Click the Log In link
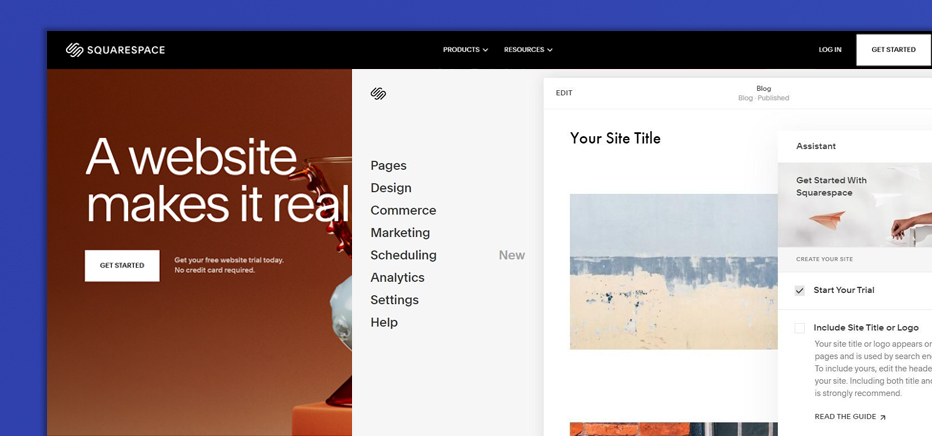This screenshot has width=932, height=436. [x=830, y=50]
